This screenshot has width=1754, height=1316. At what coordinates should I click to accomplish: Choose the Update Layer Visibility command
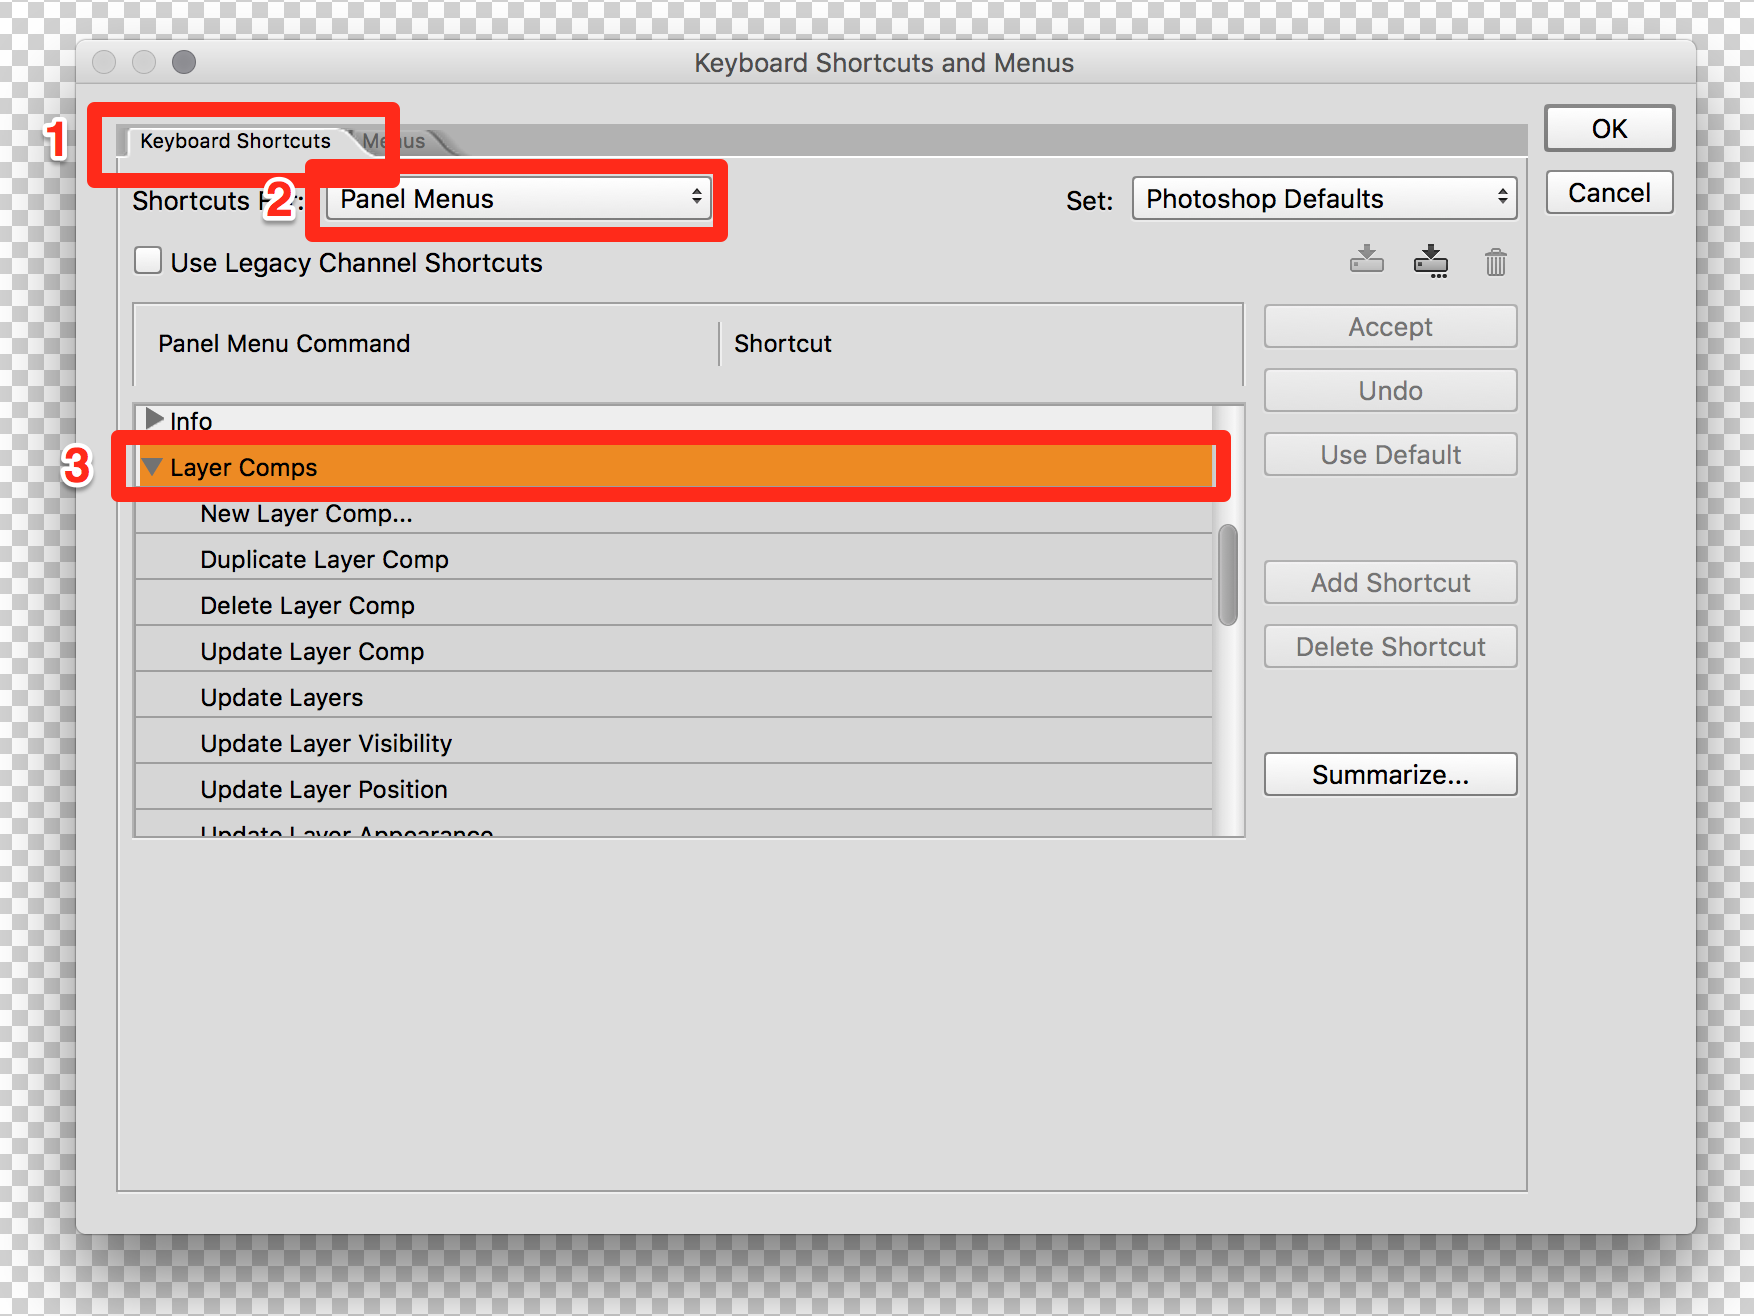pos(326,744)
